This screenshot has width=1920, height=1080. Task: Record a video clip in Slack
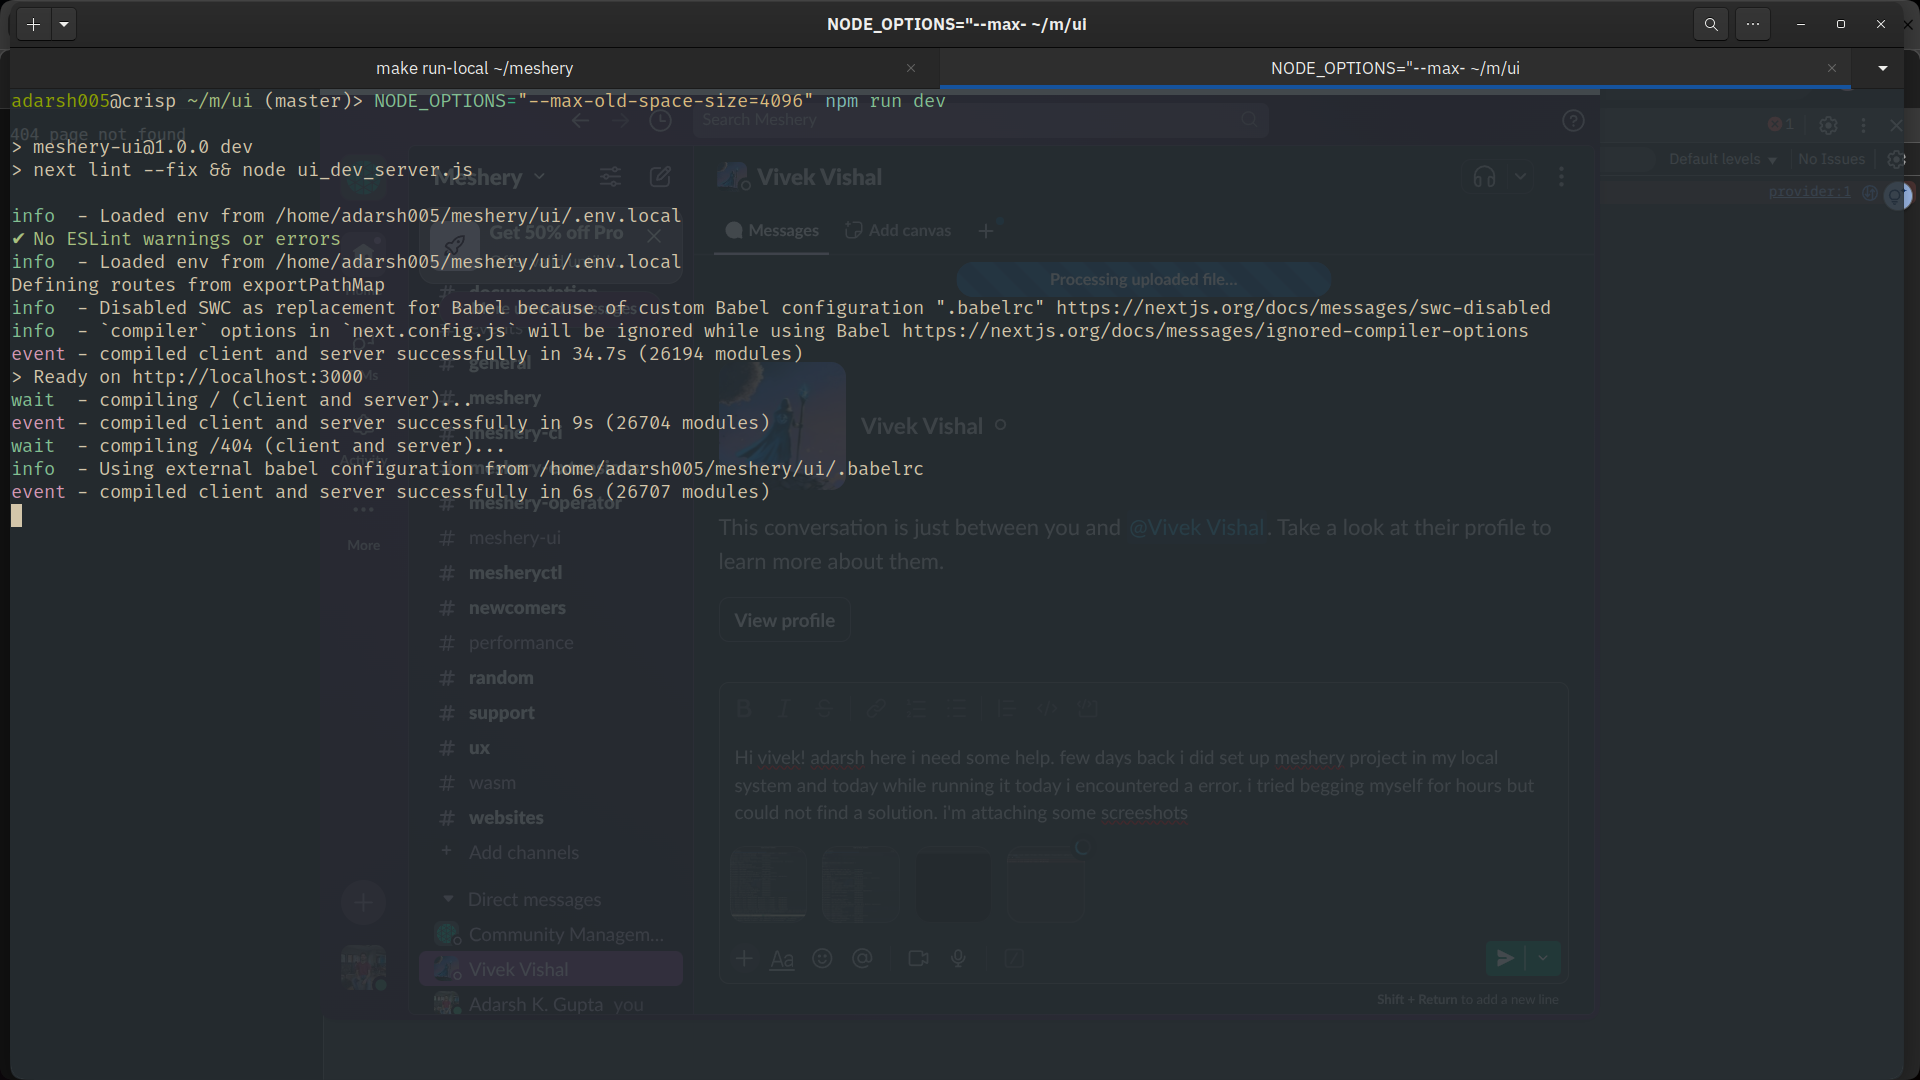[x=918, y=959]
